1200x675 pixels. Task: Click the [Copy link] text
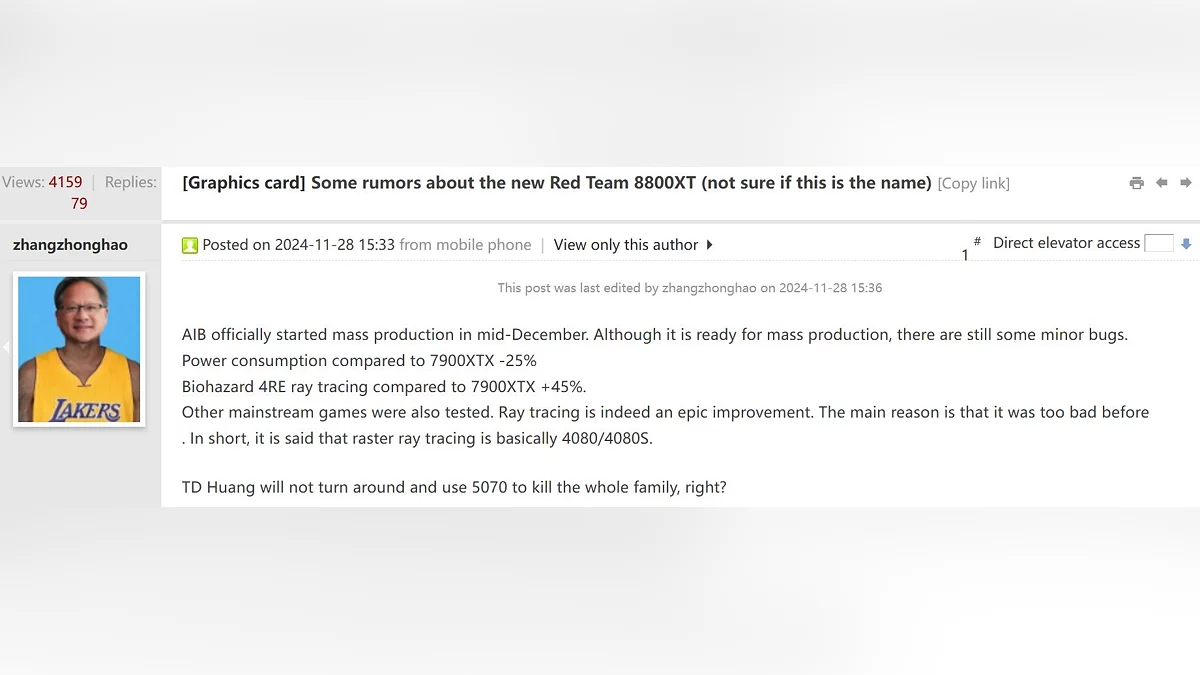tap(973, 184)
